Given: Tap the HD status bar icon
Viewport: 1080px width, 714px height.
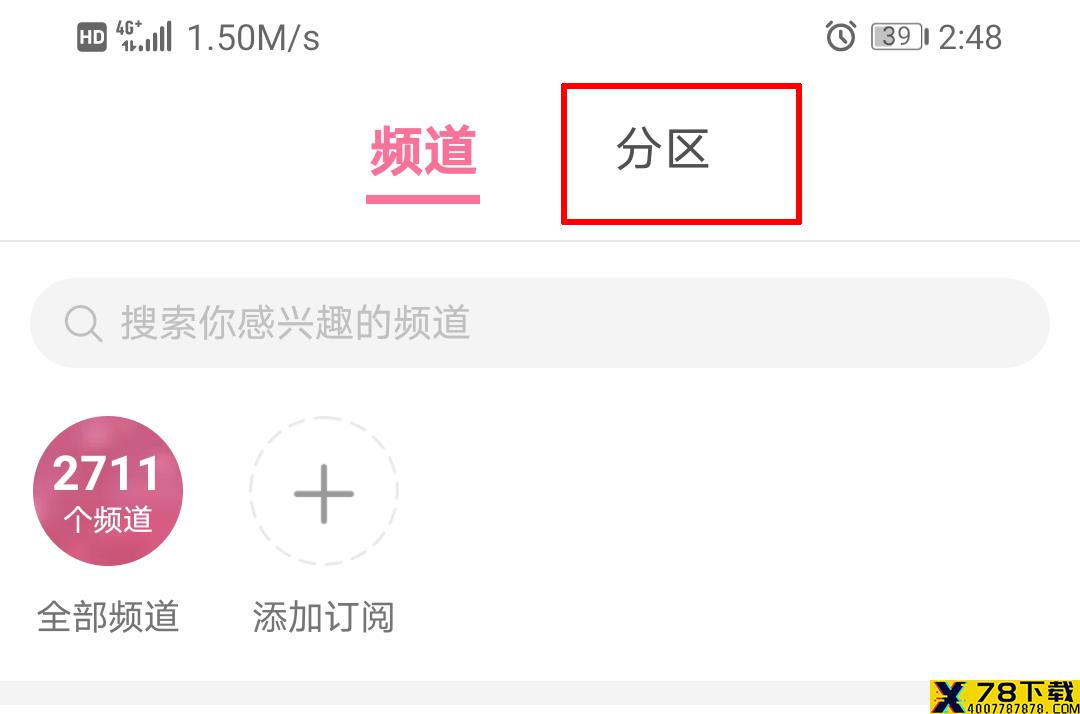Looking at the screenshot, I should coord(92,37).
